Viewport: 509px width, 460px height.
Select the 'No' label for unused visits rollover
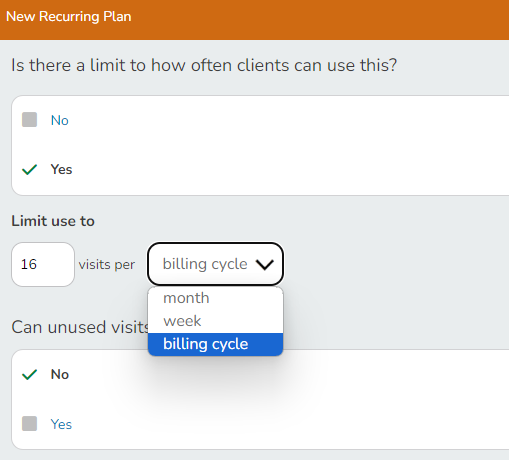pyautogui.click(x=60, y=374)
